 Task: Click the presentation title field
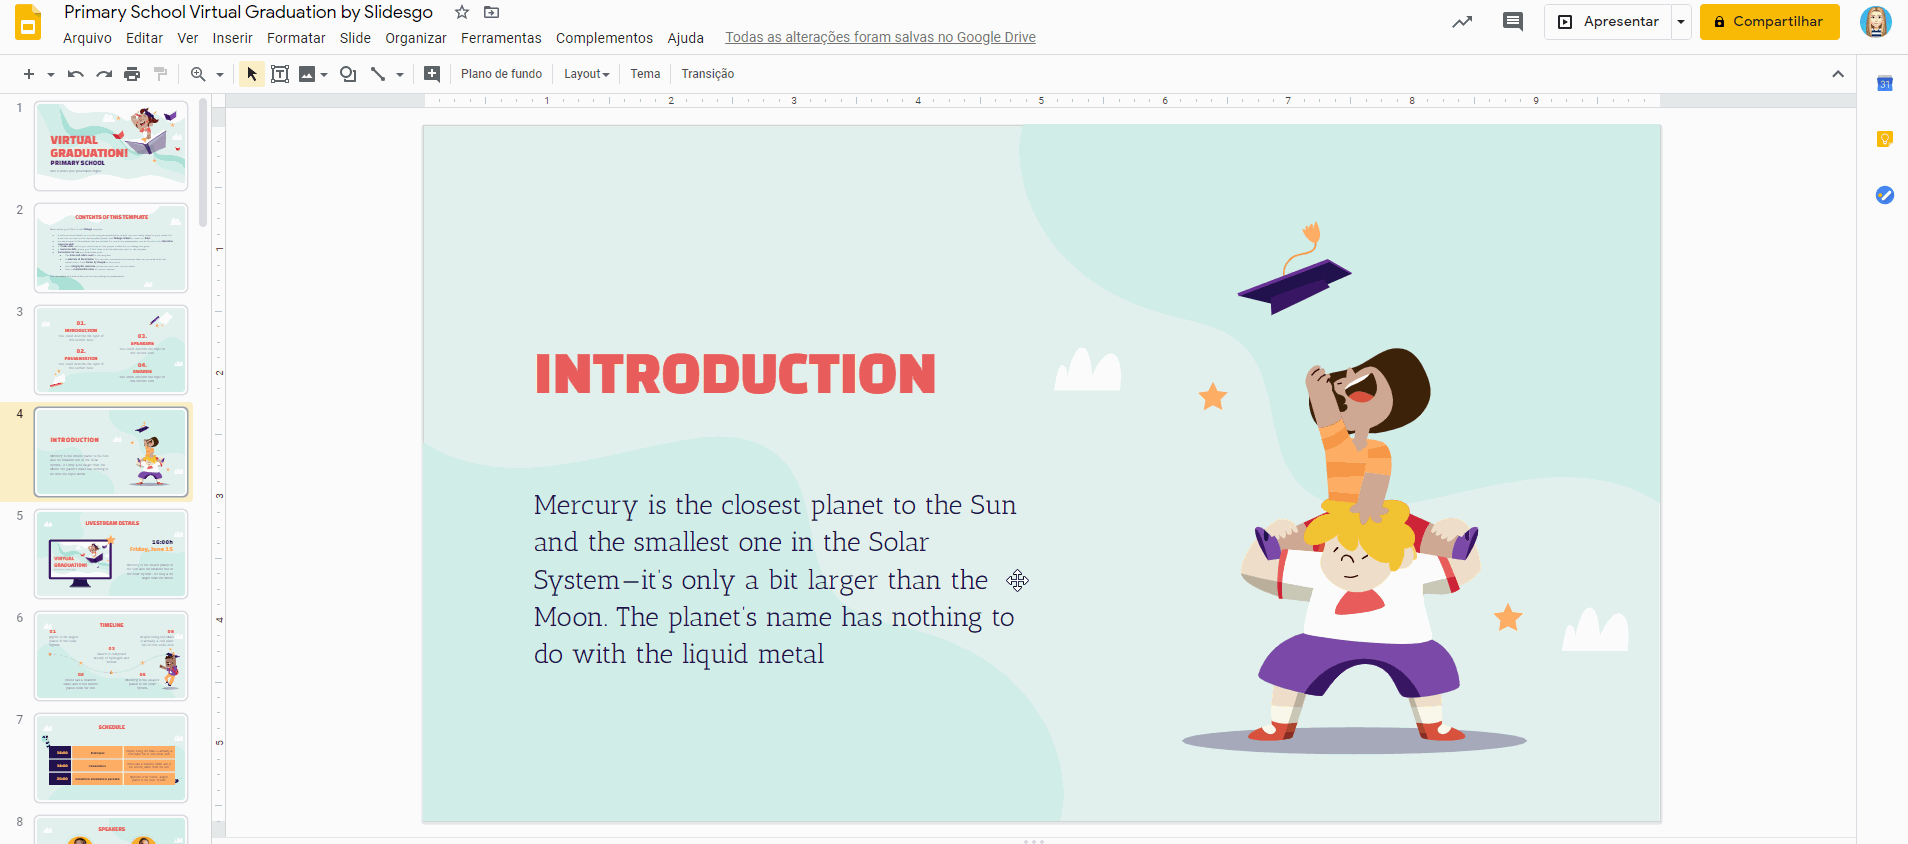tap(249, 12)
